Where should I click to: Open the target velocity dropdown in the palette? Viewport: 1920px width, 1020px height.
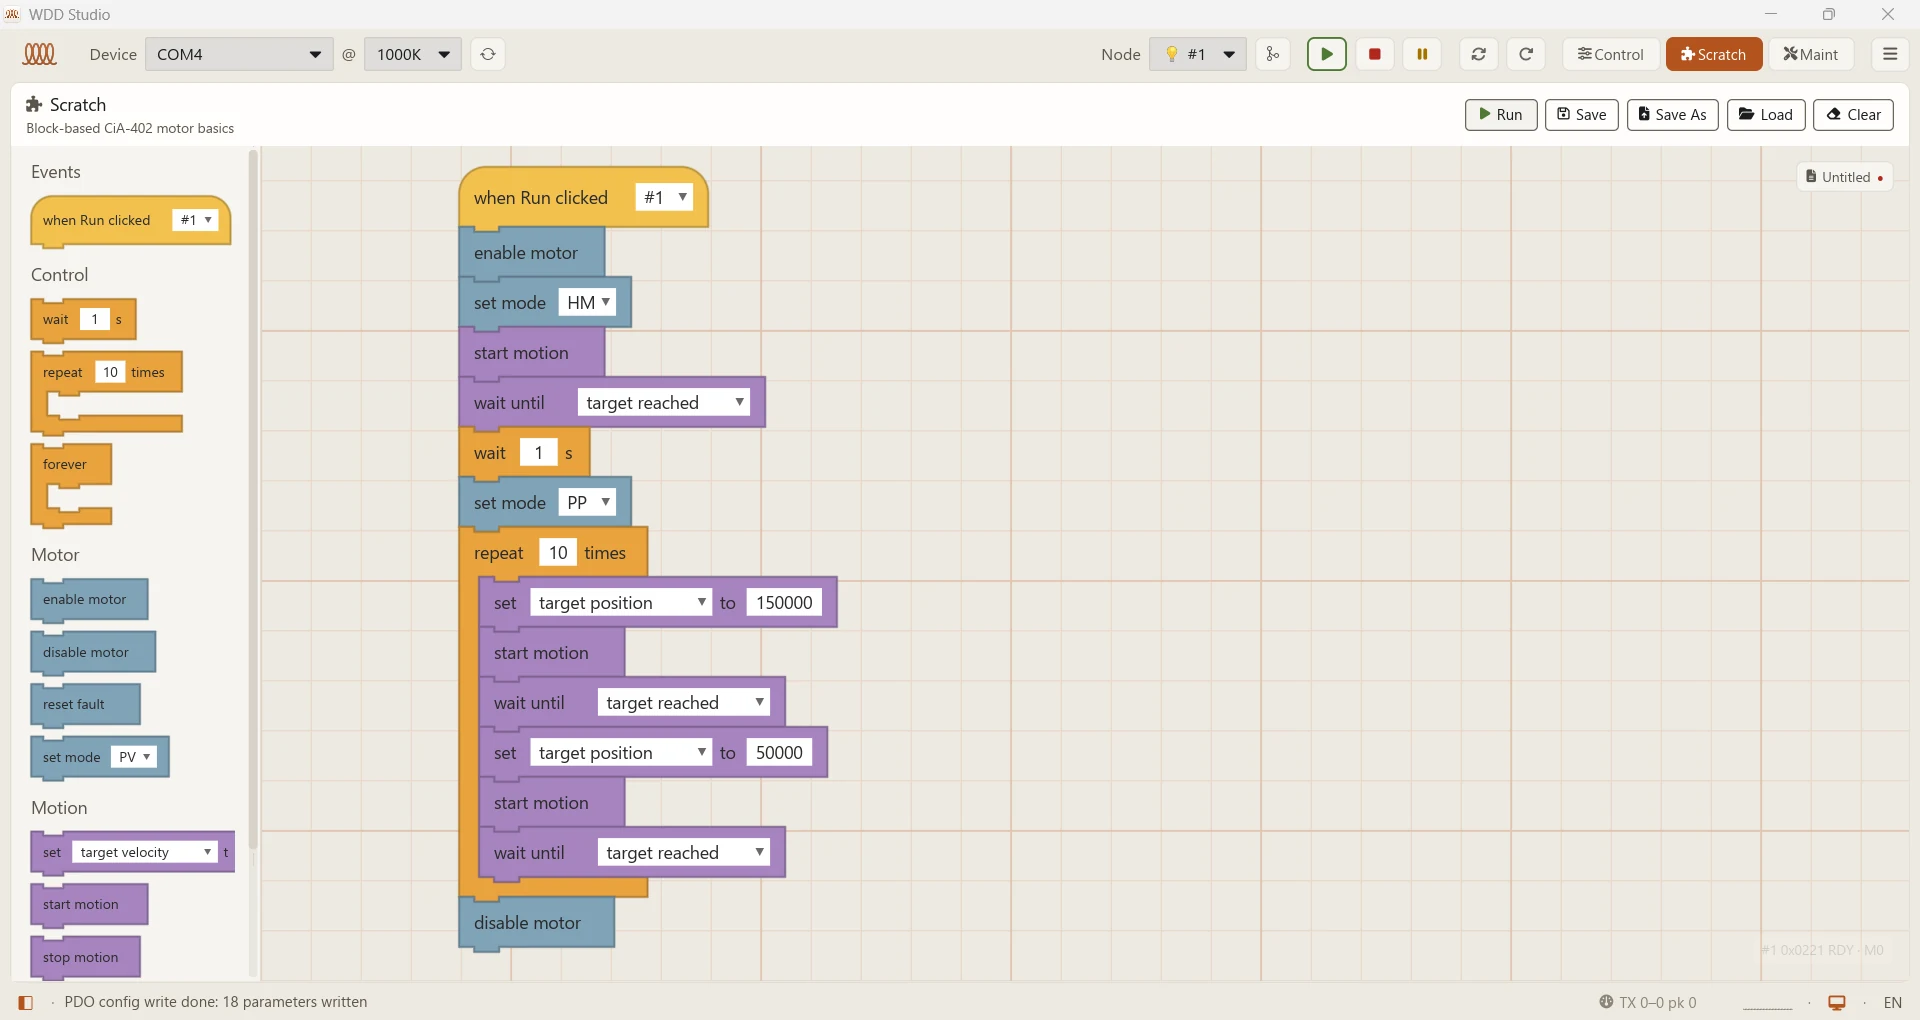[x=145, y=853]
